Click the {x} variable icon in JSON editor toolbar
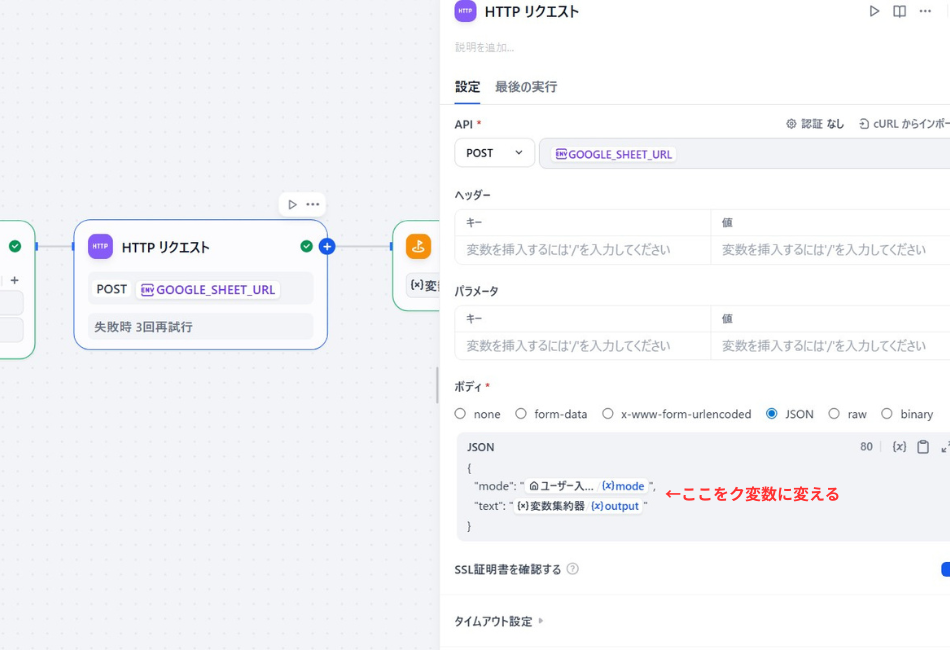 click(x=898, y=446)
